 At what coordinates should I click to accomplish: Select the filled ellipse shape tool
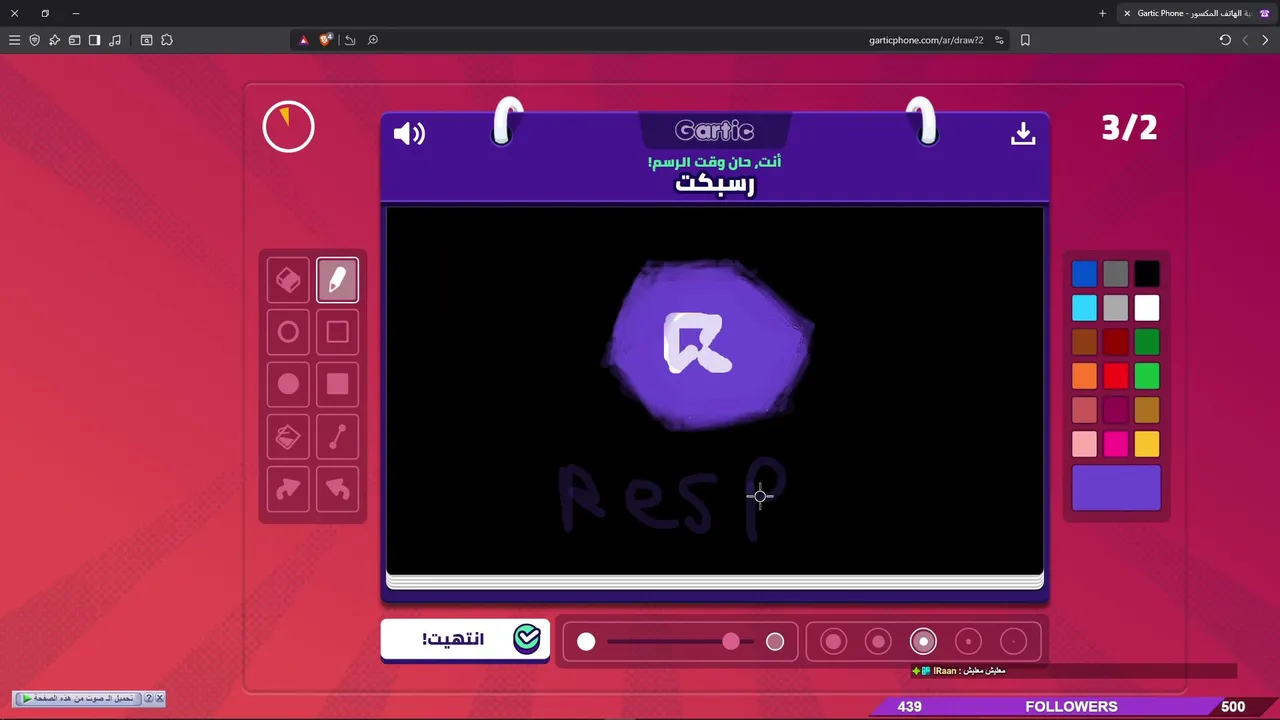[x=288, y=384]
